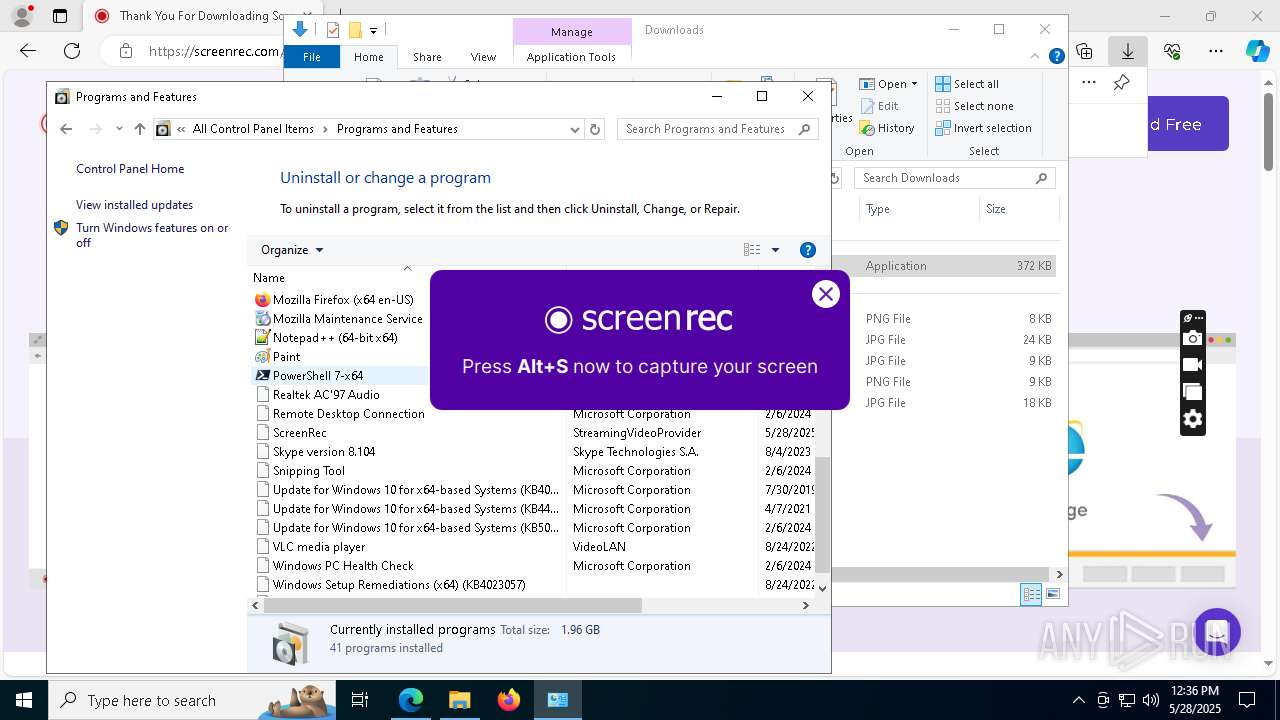Close the ScreenRec Alt+S popup
The height and width of the screenshot is (720, 1280).
coord(825,294)
